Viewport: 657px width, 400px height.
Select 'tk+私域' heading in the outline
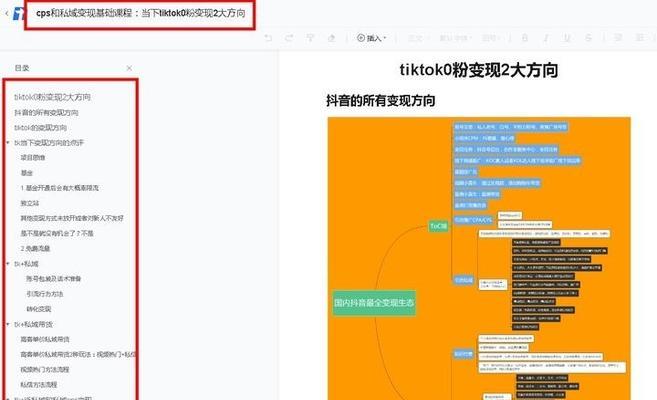[26, 264]
